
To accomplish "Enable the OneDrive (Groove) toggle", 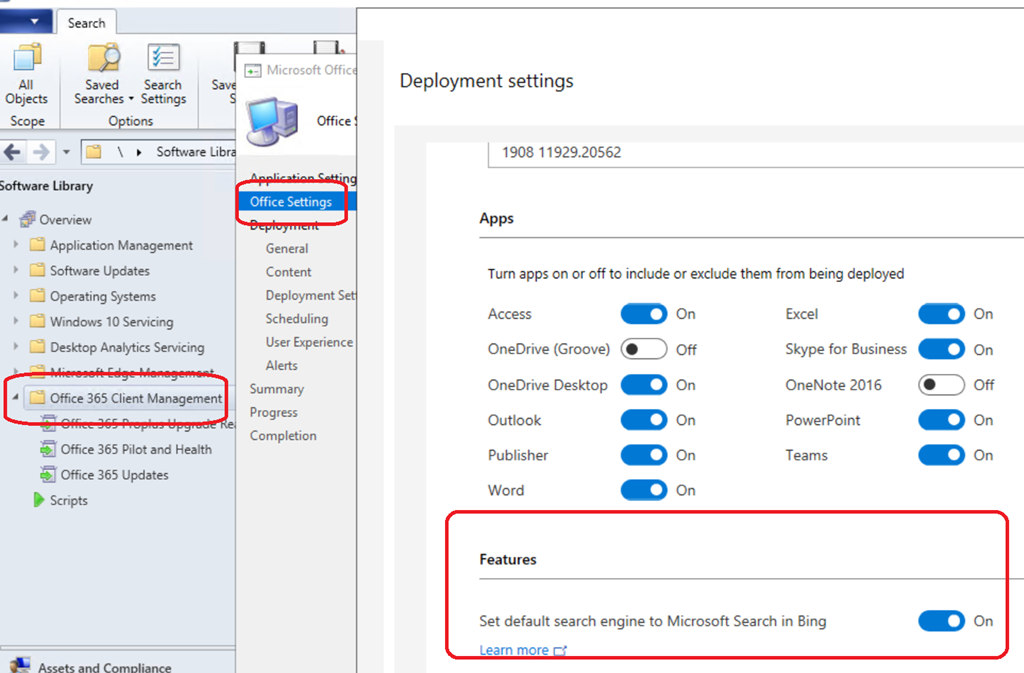I will 643,350.
